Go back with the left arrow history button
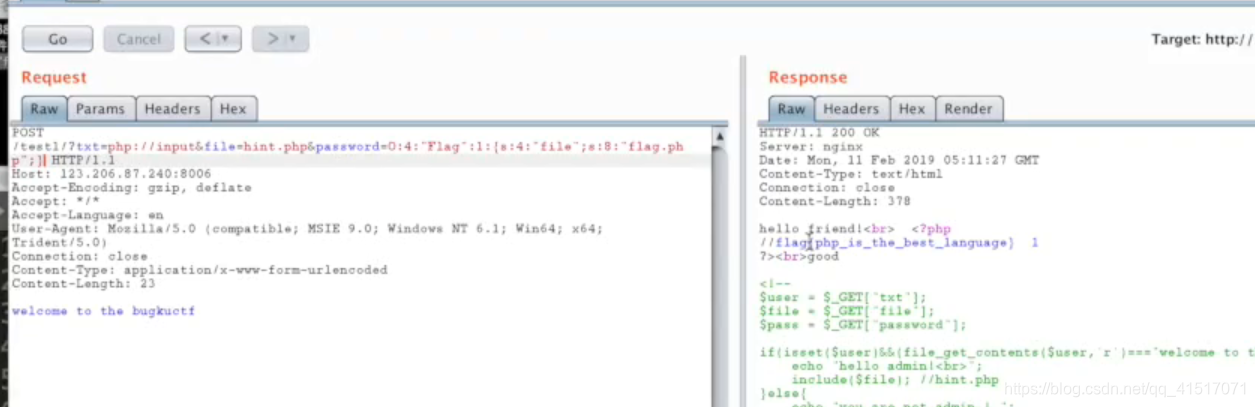1255x407 pixels. pos(204,39)
